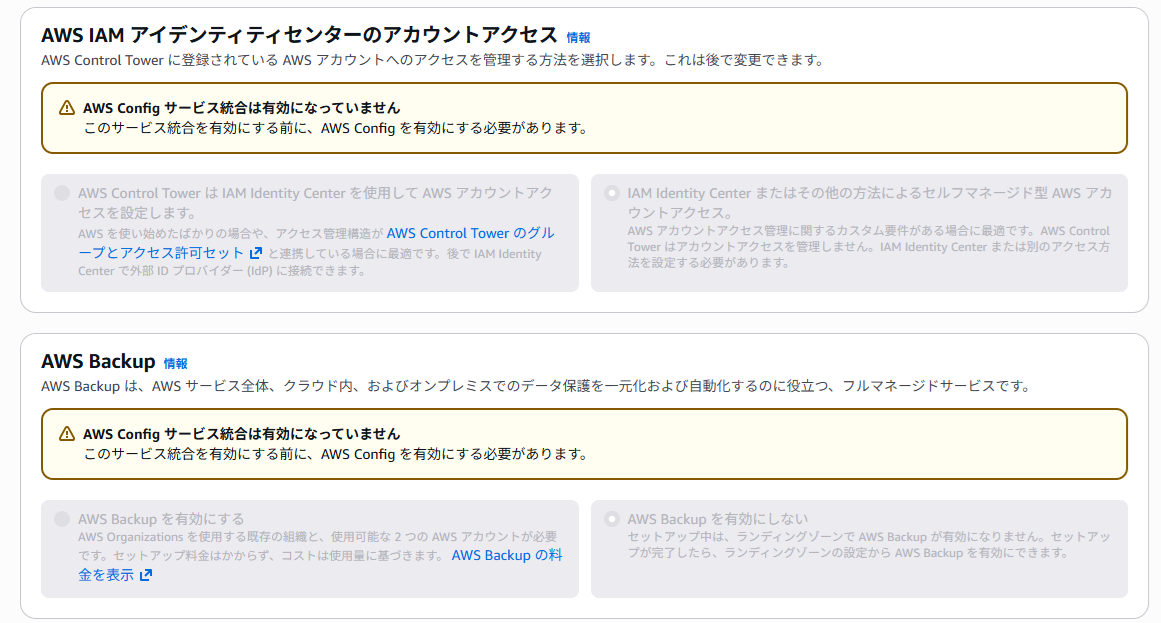
Task: Click warning triangle icon in AWS Backup alert
Action: point(67,434)
